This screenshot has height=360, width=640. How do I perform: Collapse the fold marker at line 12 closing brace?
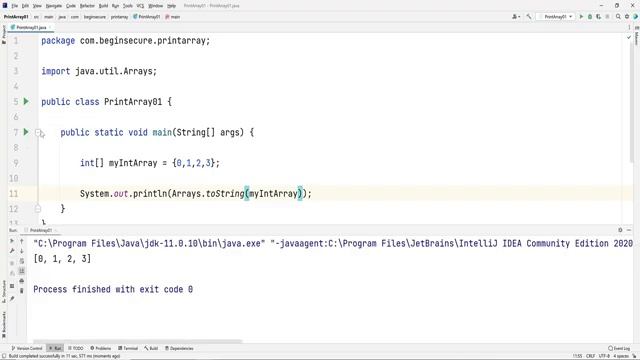[38, 209]
